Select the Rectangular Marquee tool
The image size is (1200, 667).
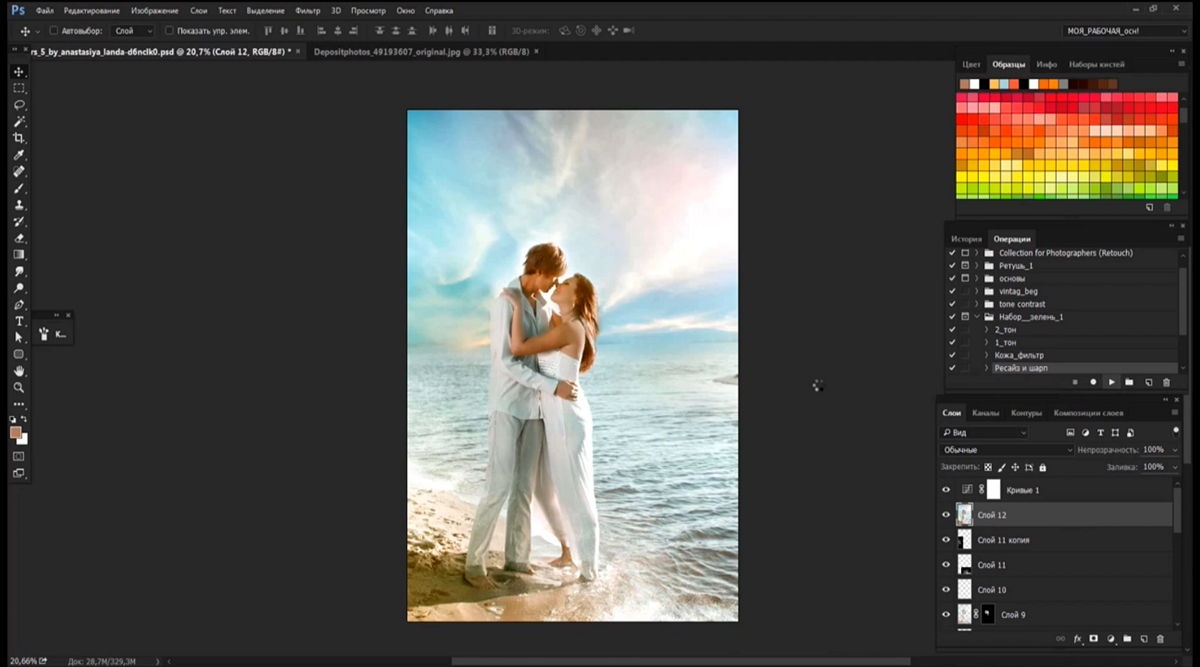[19, 88]
